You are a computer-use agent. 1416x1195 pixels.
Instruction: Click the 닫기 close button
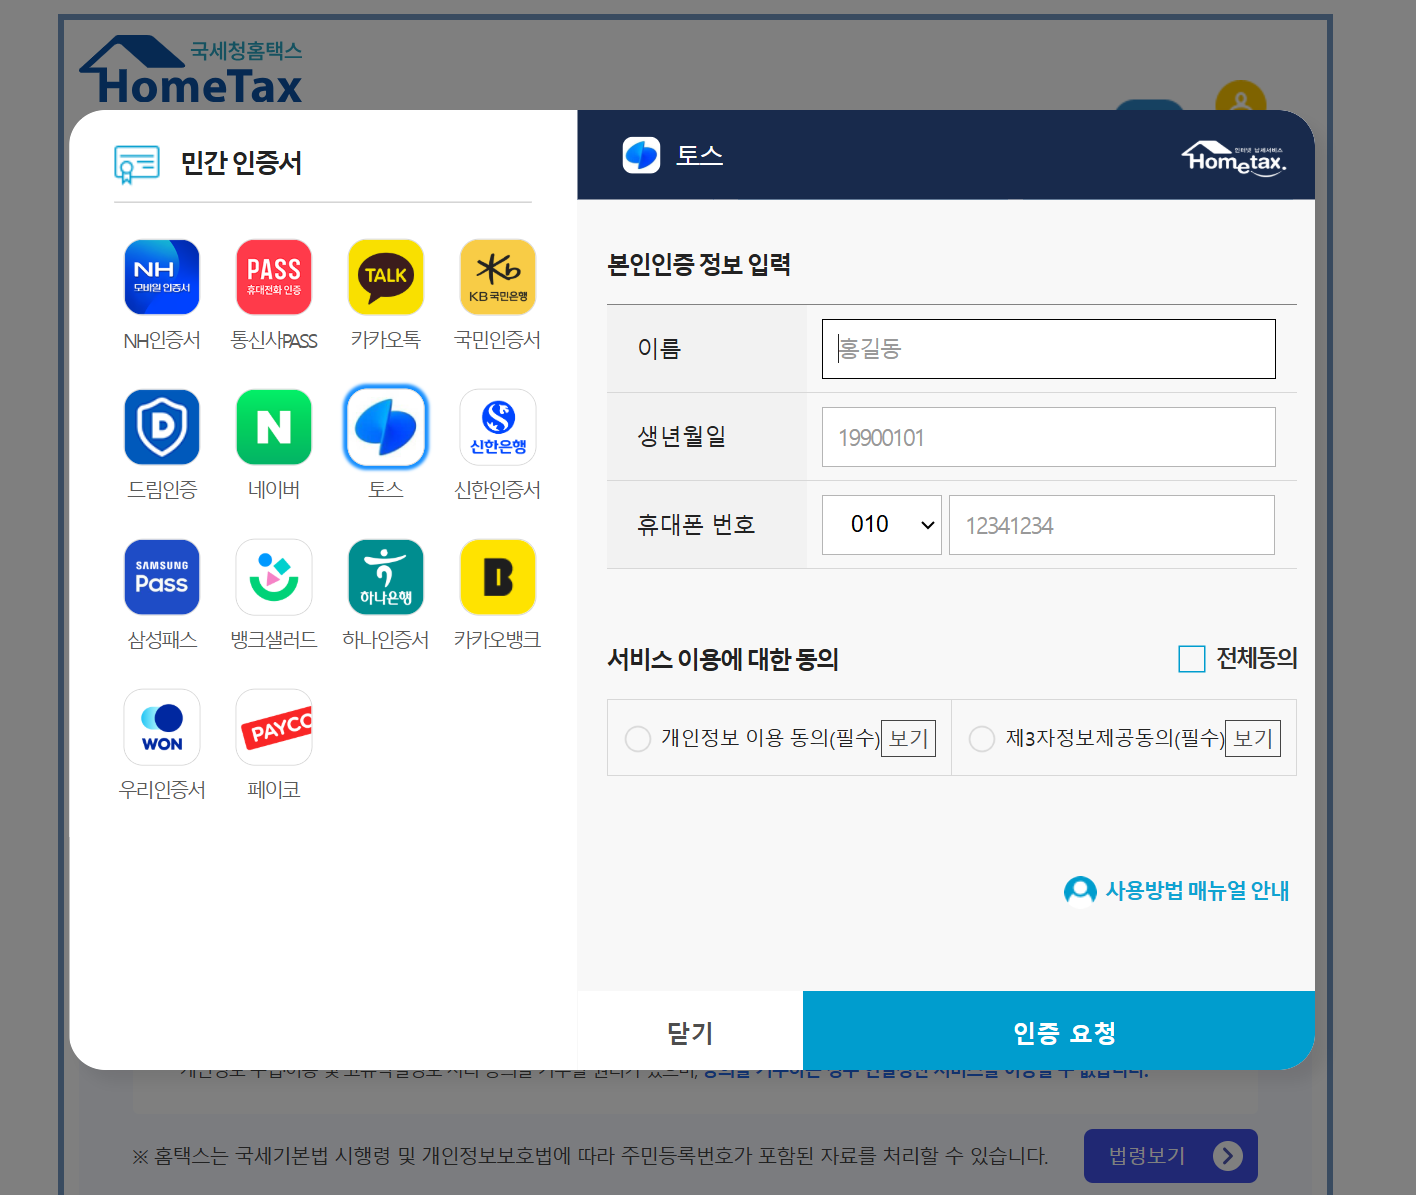pyautogui.click(x=690, y=1031)
